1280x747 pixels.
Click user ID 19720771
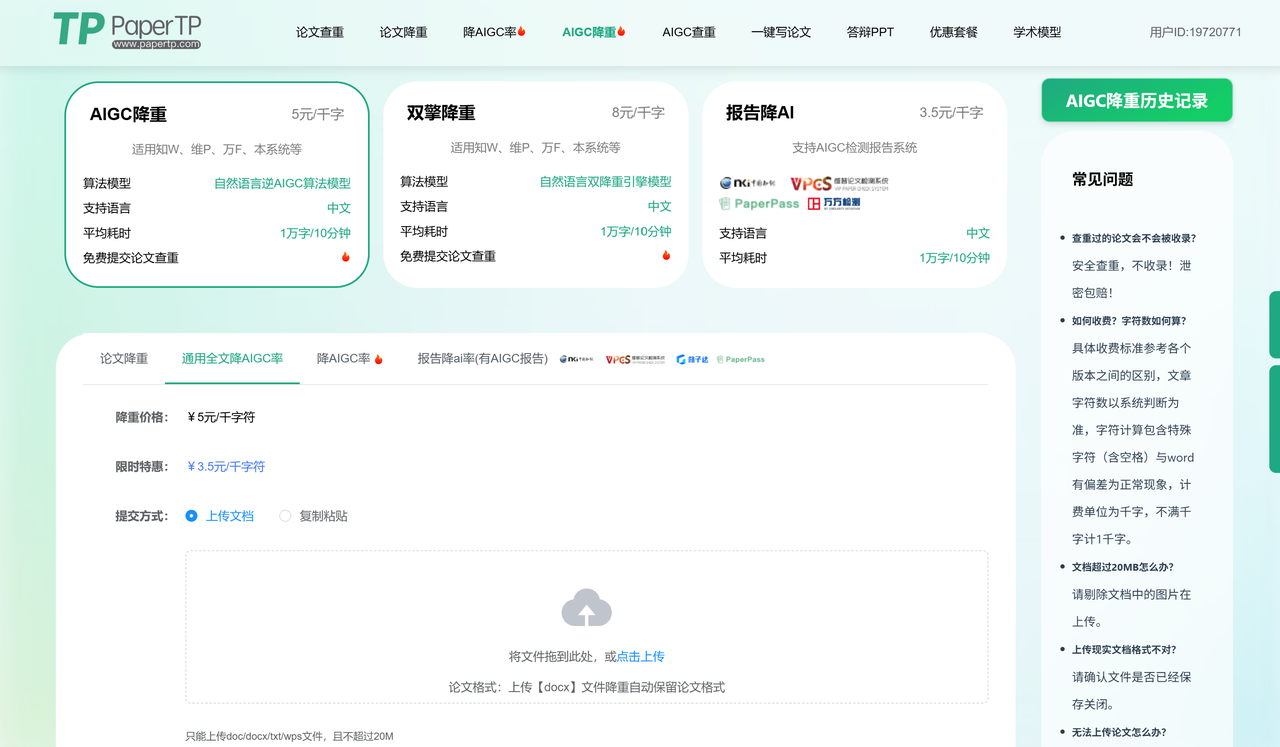tap(1196, 32)
